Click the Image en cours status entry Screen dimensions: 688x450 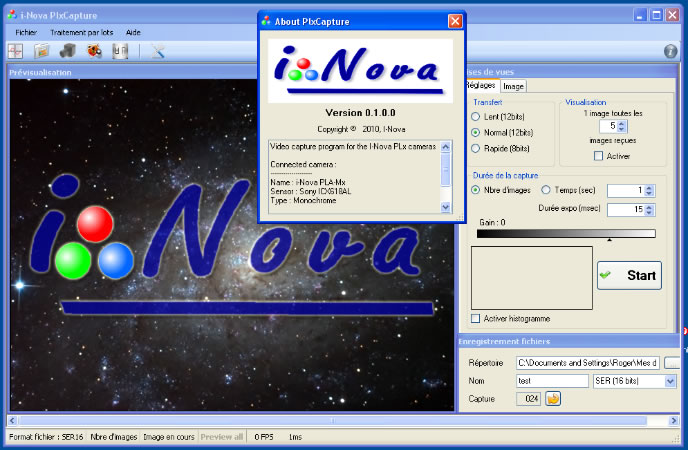168,437
